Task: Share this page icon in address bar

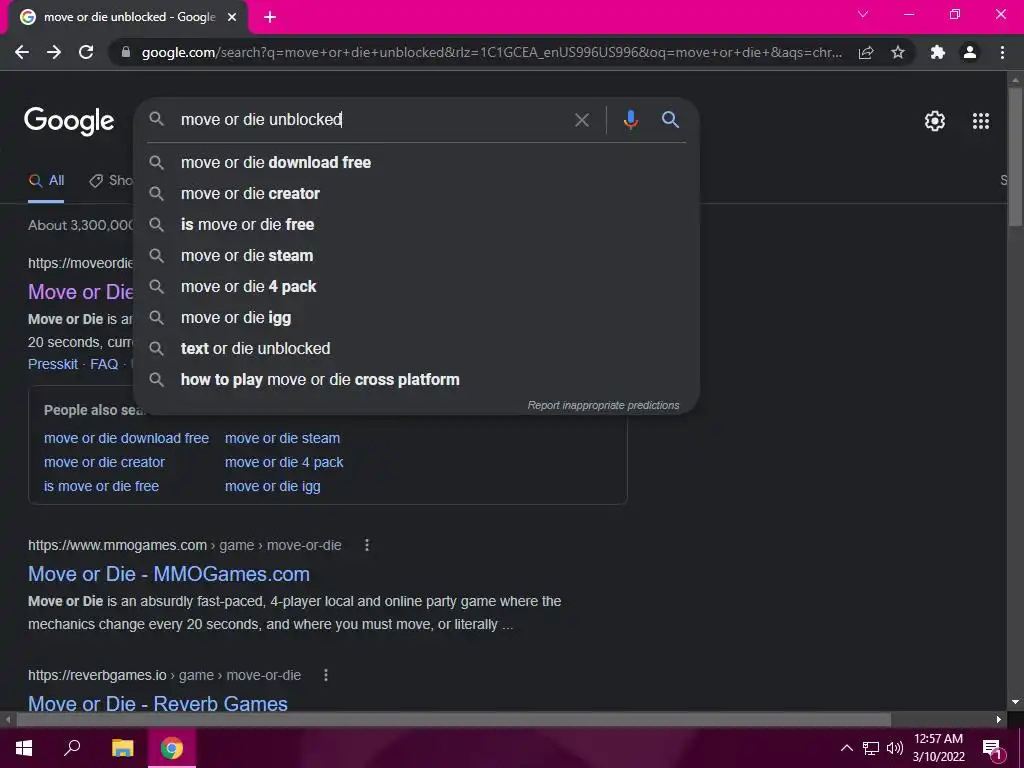Action: click(x=866, y=52)
